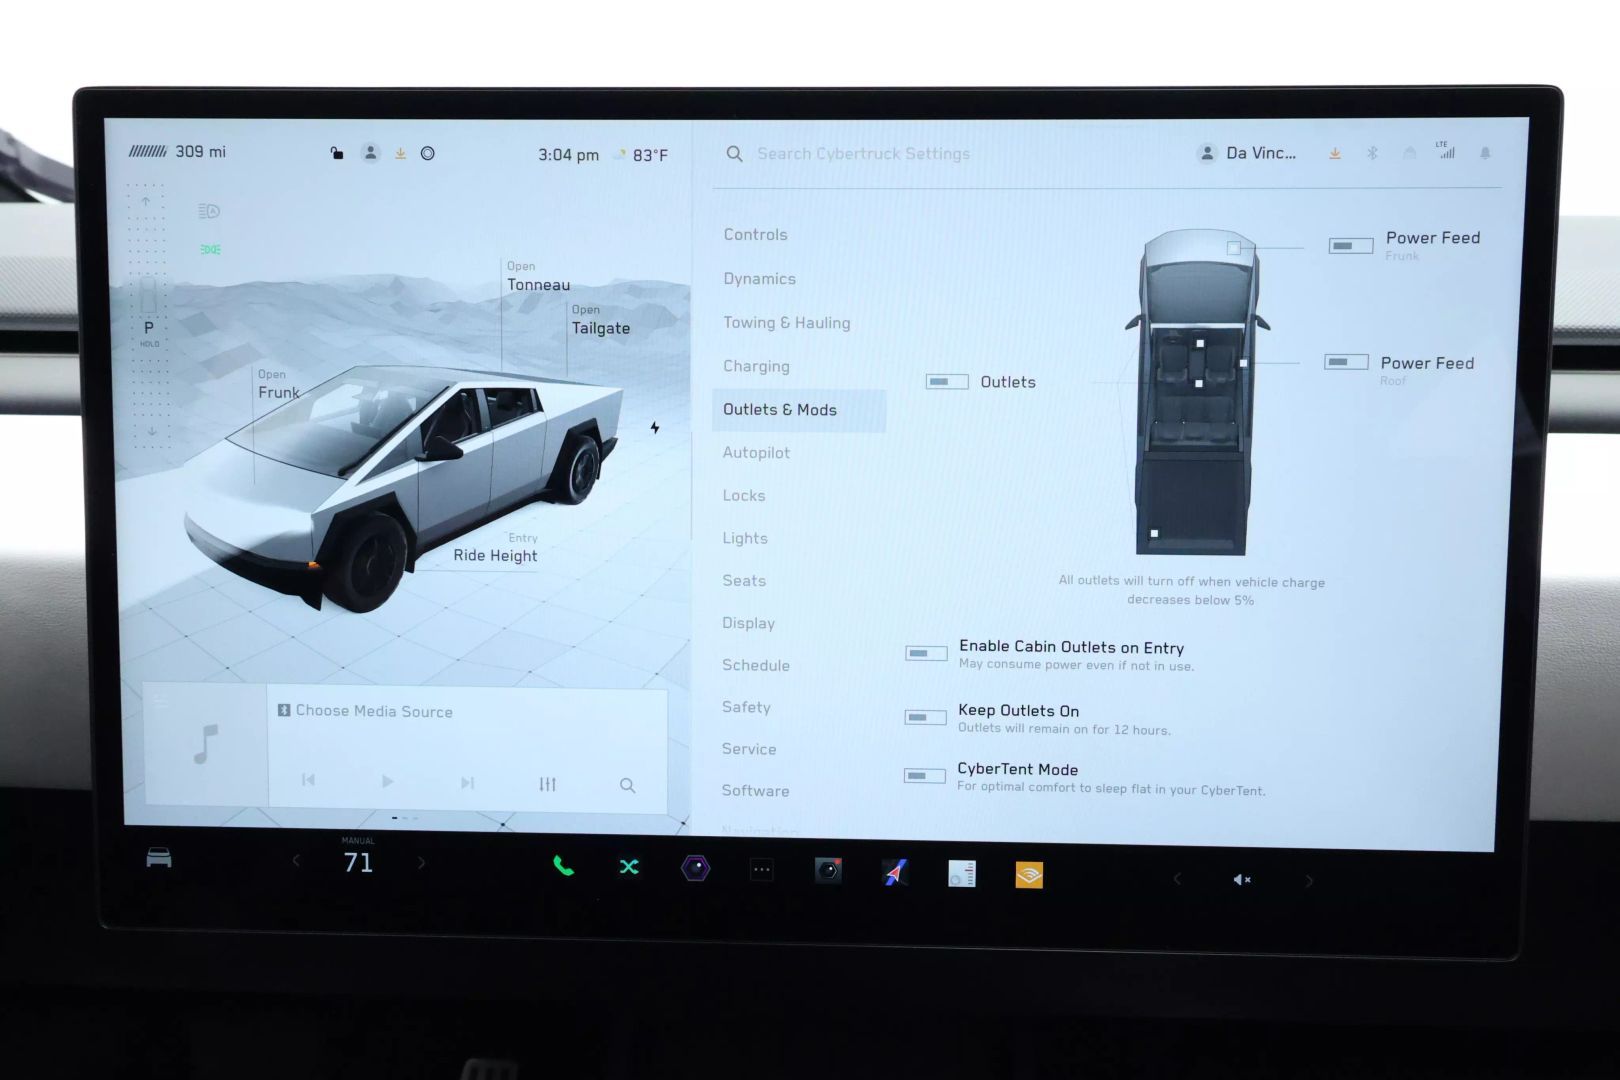Open Software settings
Viewport: 1620px width, 1080px height.
pyautogui.click(x=755, y=790)
